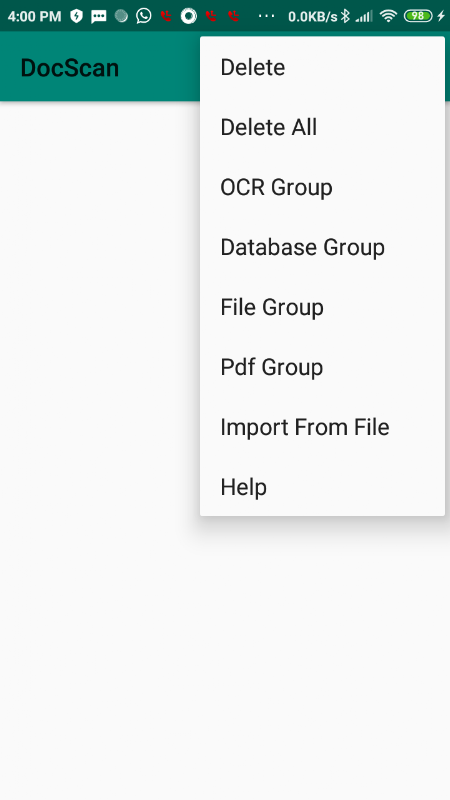Viewport: 450px width, 800px height.
Task: Choose Delete All menu entry
Action: point(322,127)
